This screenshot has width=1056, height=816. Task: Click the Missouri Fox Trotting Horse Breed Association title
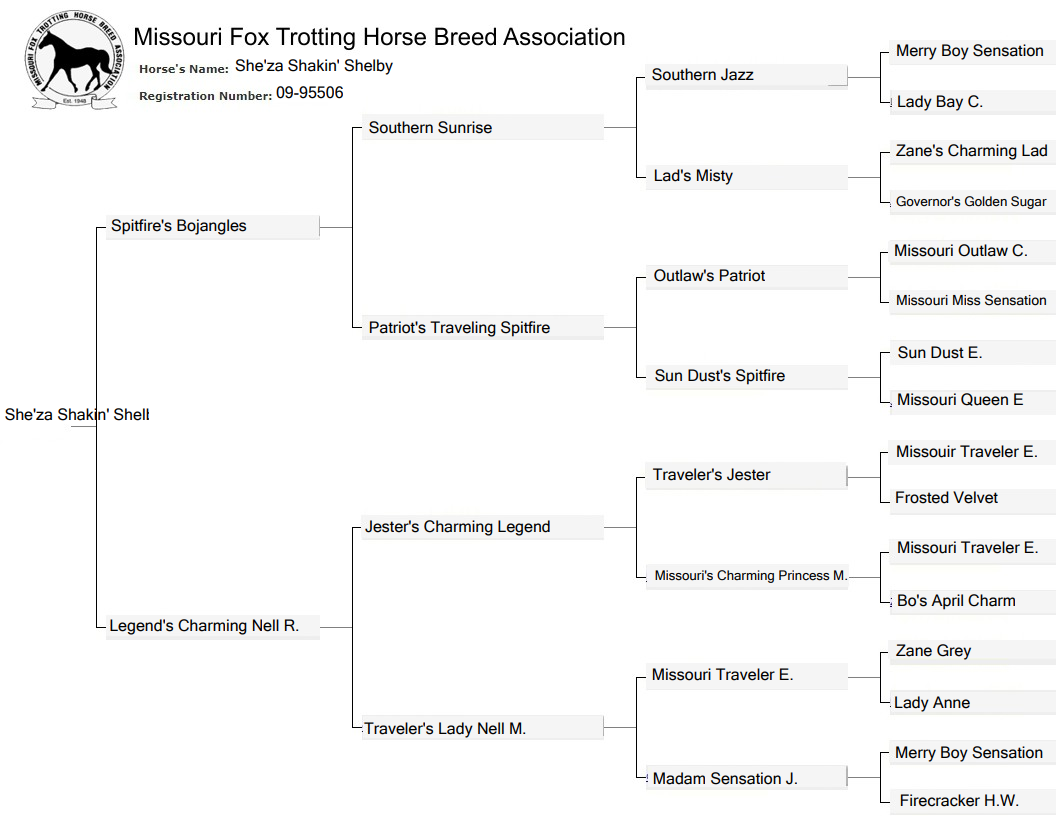[379, 37]
